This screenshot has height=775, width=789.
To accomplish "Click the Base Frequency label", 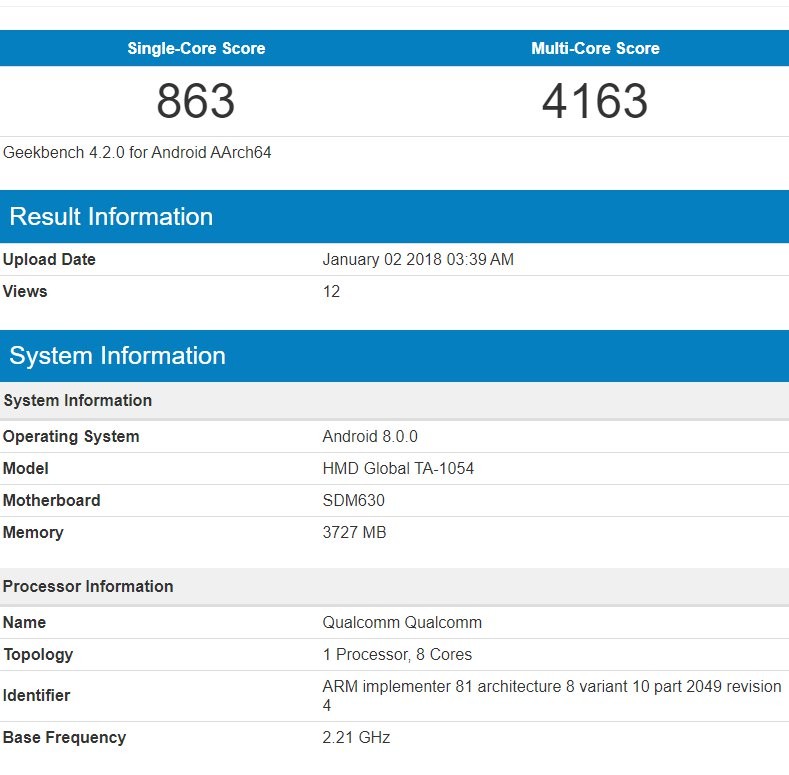I will coord(64,738).
